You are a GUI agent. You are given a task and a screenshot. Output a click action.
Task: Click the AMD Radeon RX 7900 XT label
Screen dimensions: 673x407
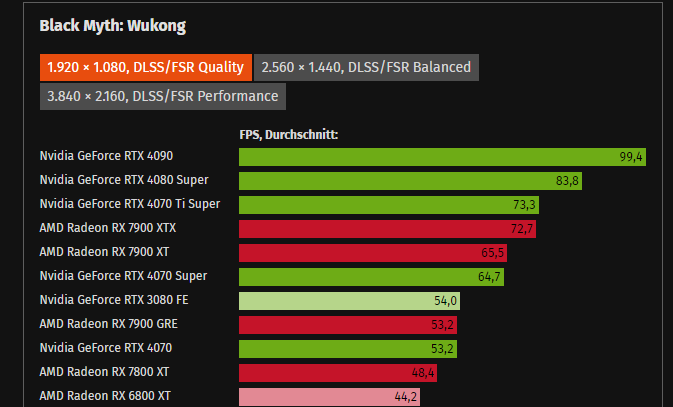click(104, 252)
